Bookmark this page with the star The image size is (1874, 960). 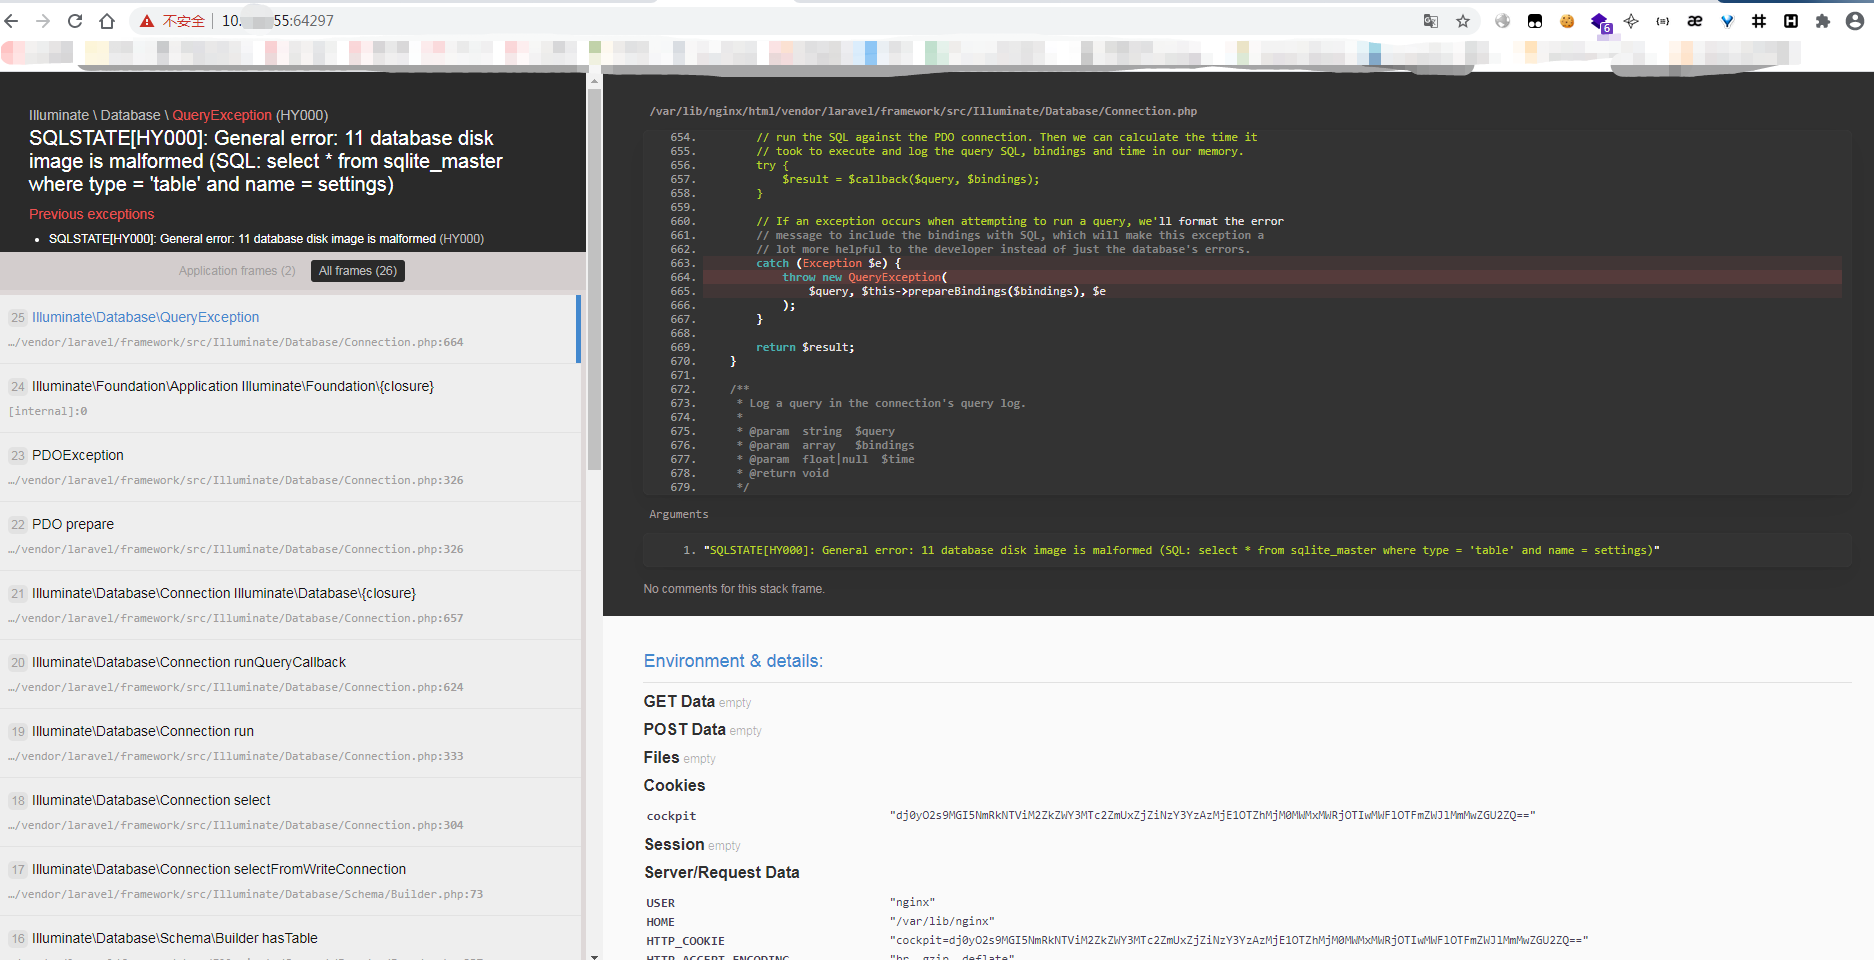coord(1463,21)
